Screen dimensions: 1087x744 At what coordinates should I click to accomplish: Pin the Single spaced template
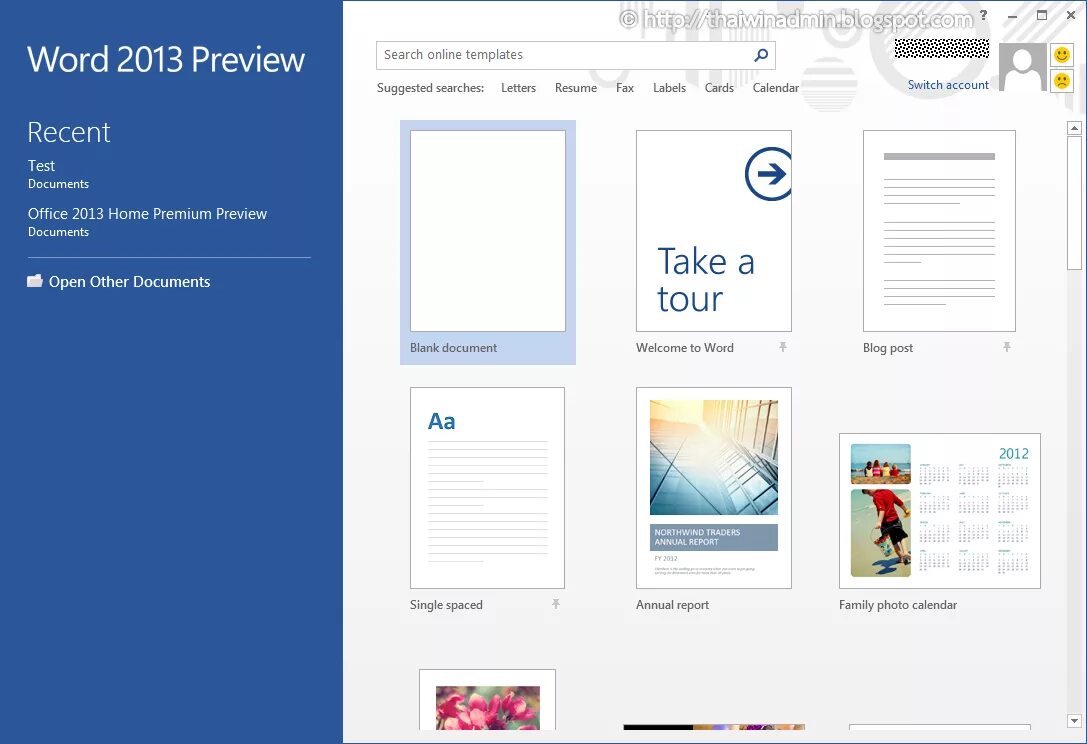[x=555, y=604]
